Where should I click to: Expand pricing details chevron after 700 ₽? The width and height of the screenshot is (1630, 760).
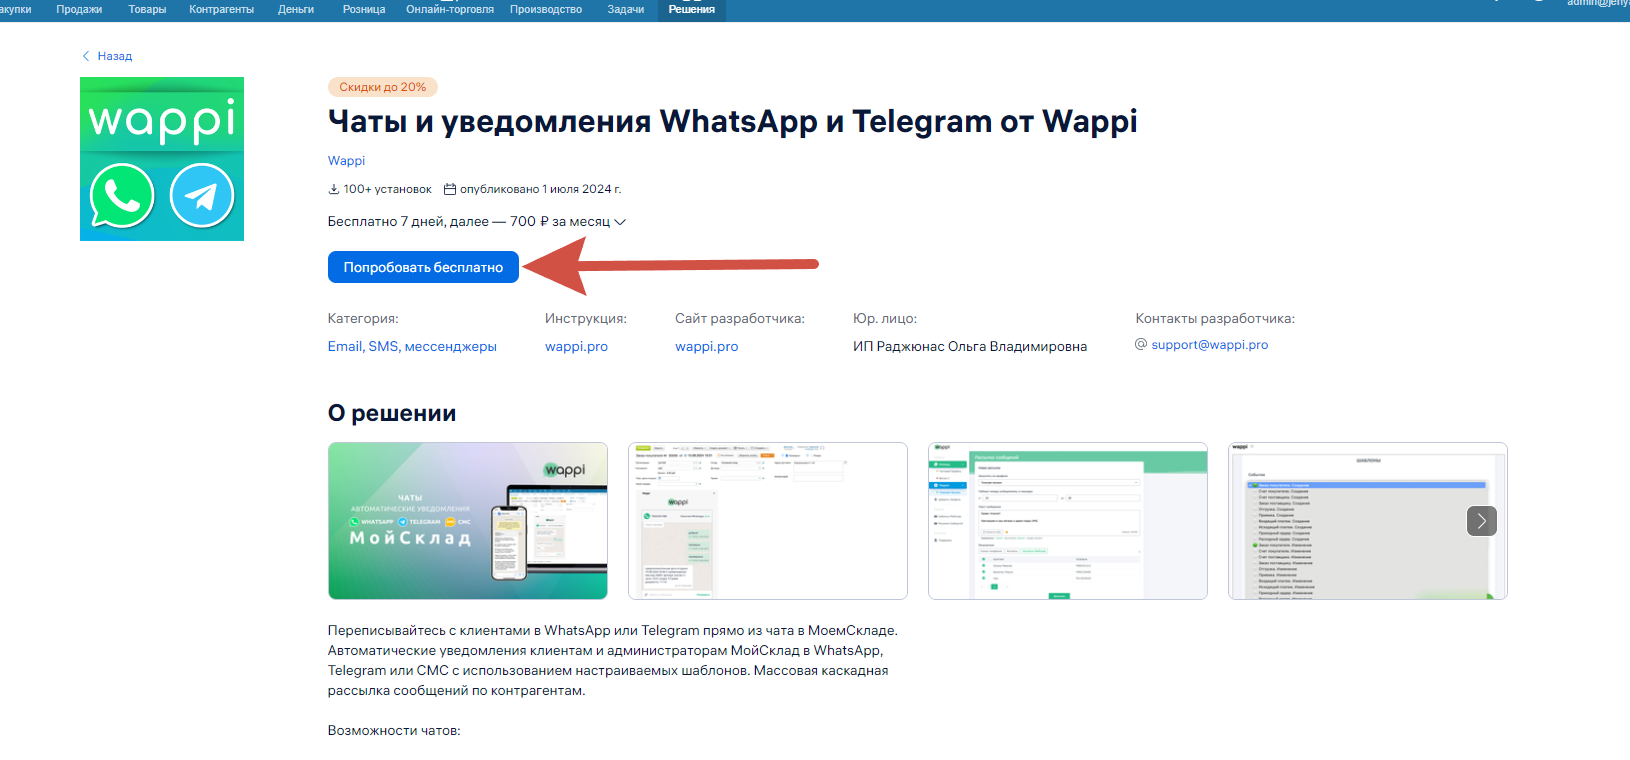tap(620, 222)
